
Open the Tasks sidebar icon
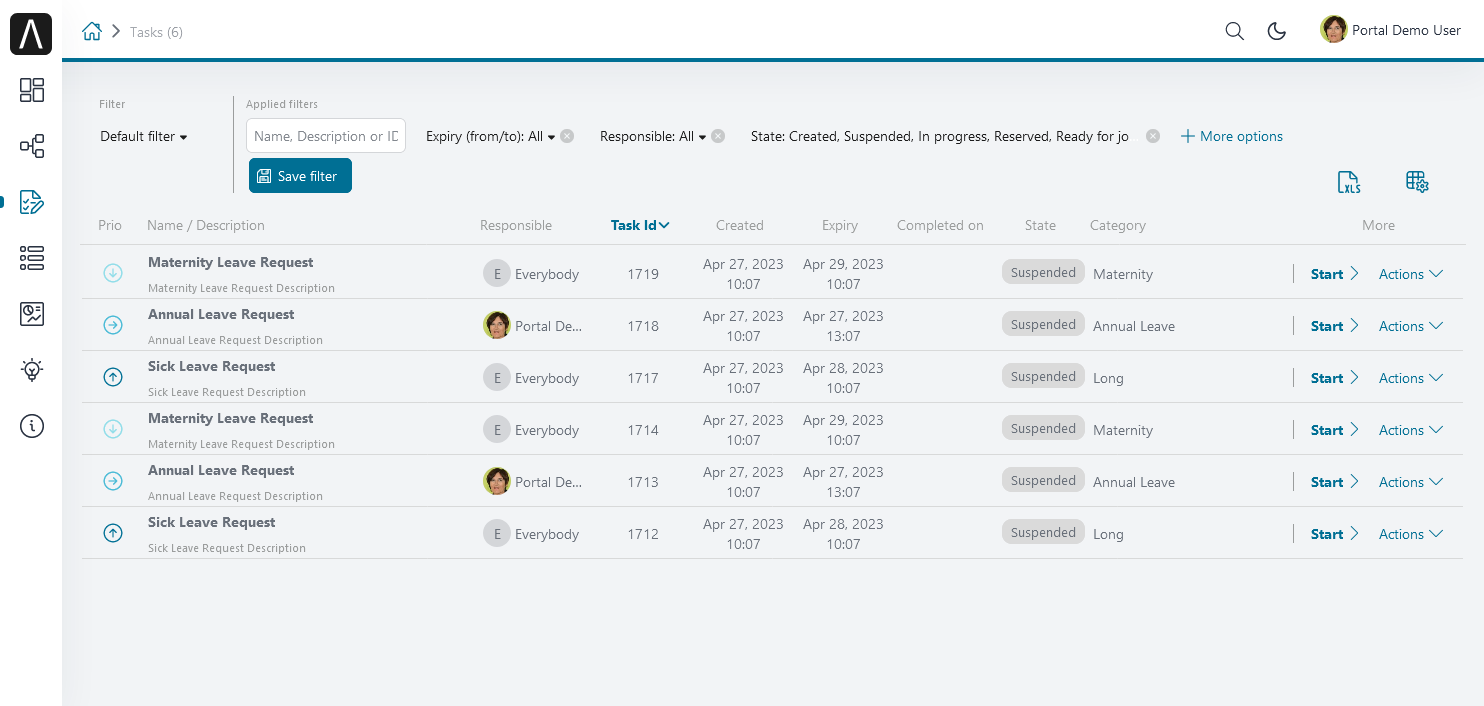pyautogui.click(x=32, y=202)
